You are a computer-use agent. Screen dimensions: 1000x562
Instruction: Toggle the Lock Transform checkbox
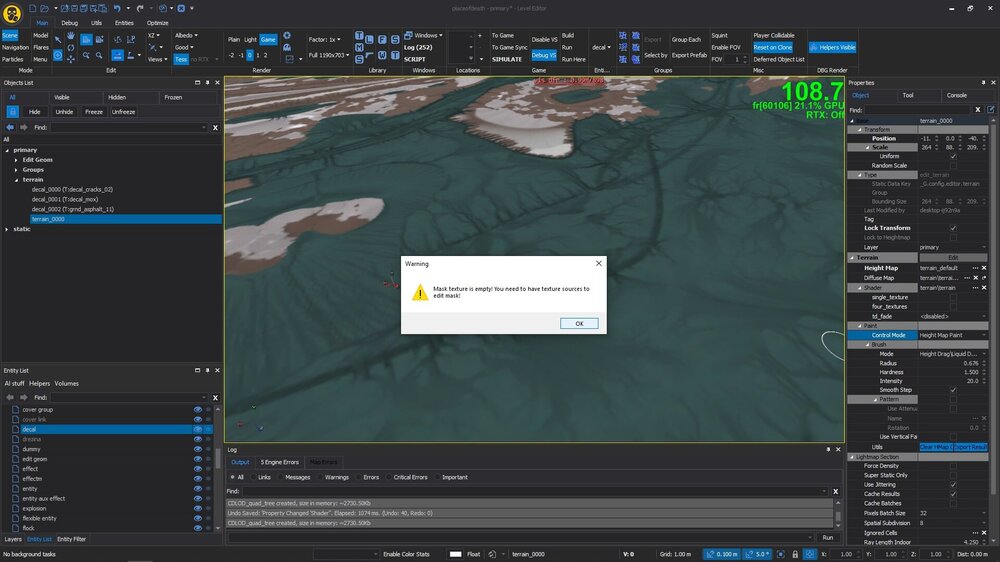point(952,228)
